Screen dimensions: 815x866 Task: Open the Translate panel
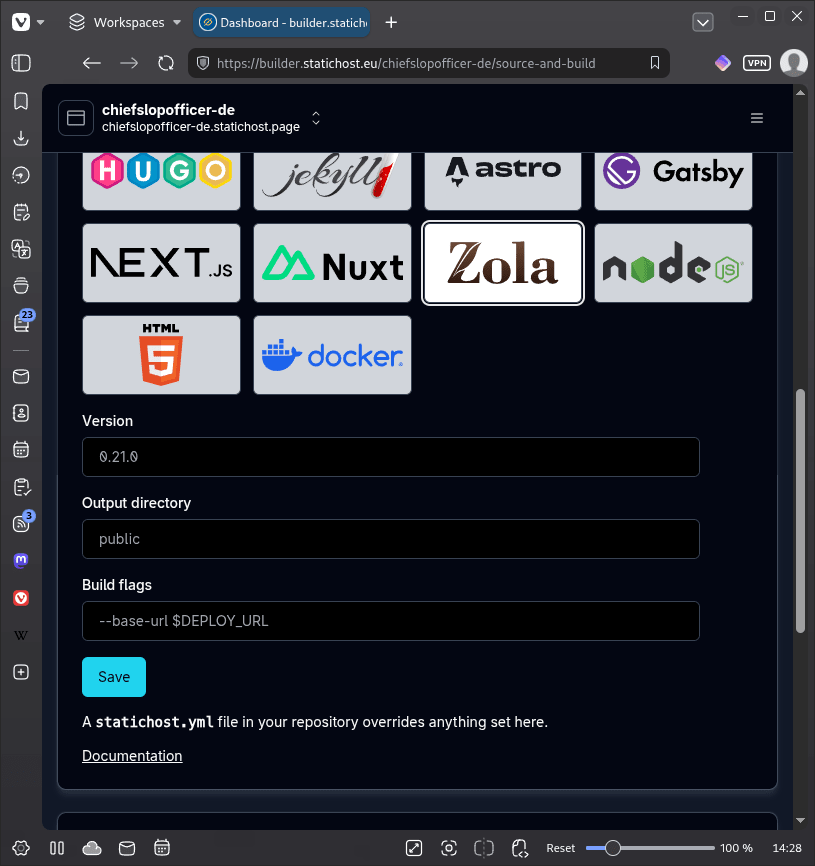pos(21,249)
